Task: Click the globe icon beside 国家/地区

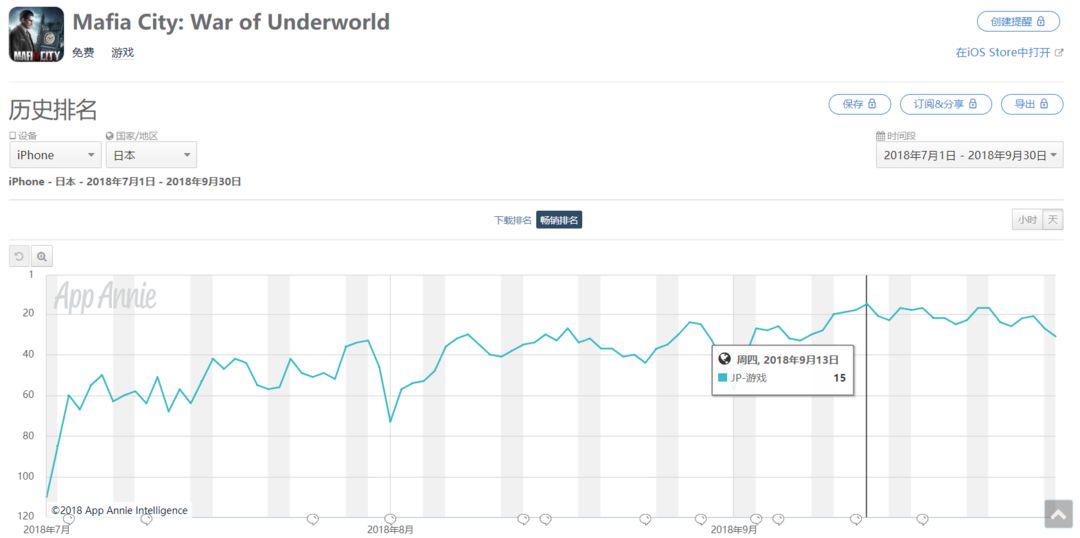Action: pyautogui.click(x=110, y=136)
